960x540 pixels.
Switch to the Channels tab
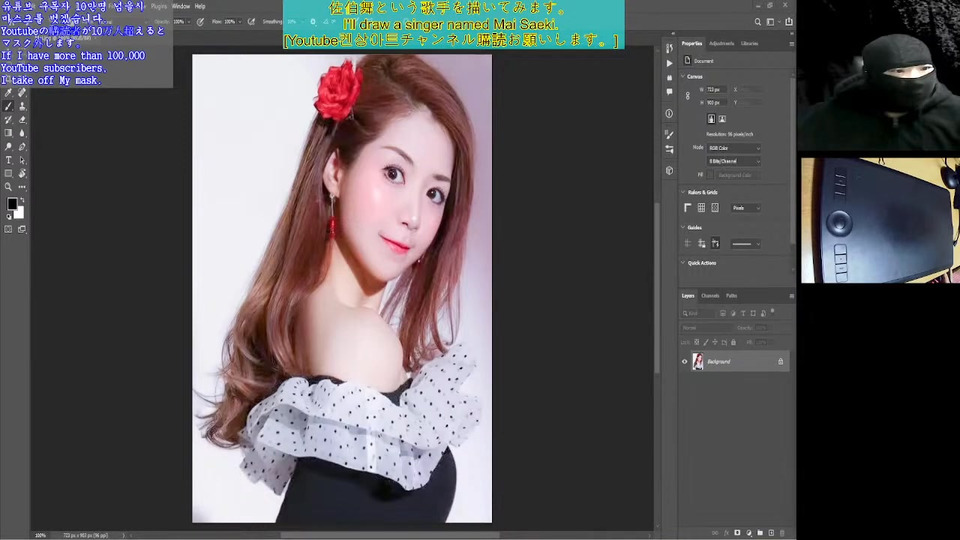[710, 296]
